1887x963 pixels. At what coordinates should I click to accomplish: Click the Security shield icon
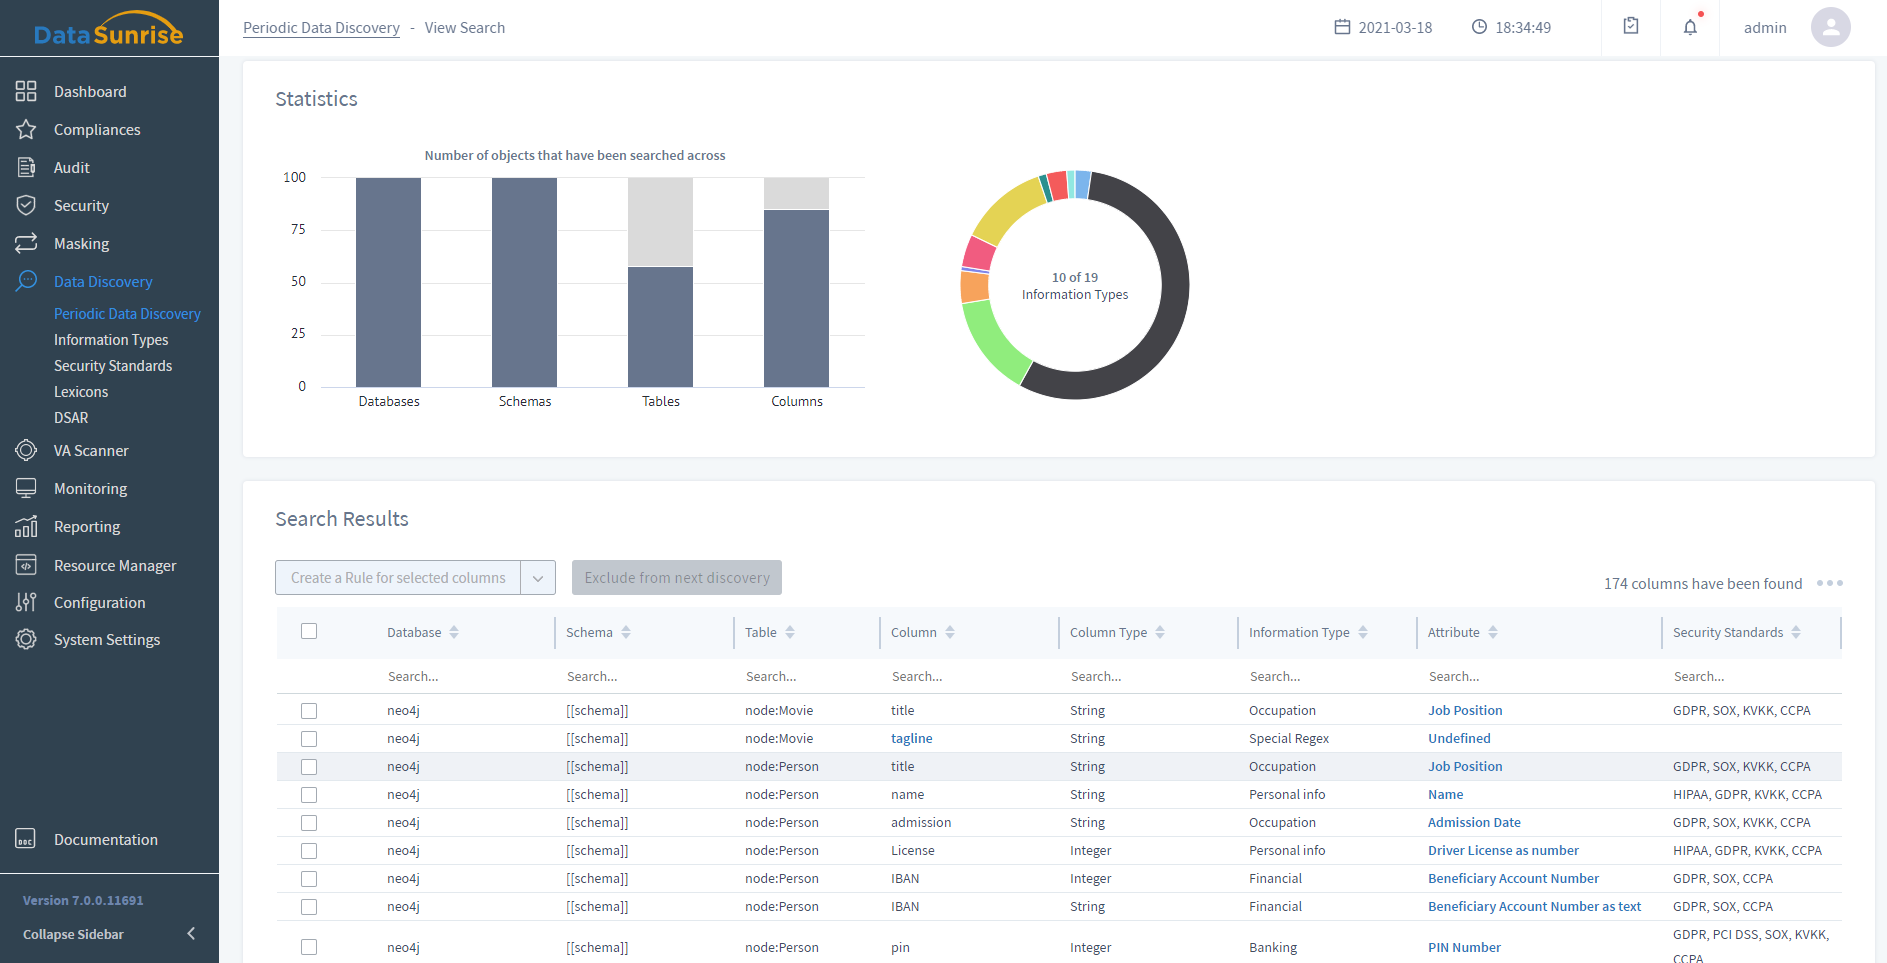(x=26, y=206)
